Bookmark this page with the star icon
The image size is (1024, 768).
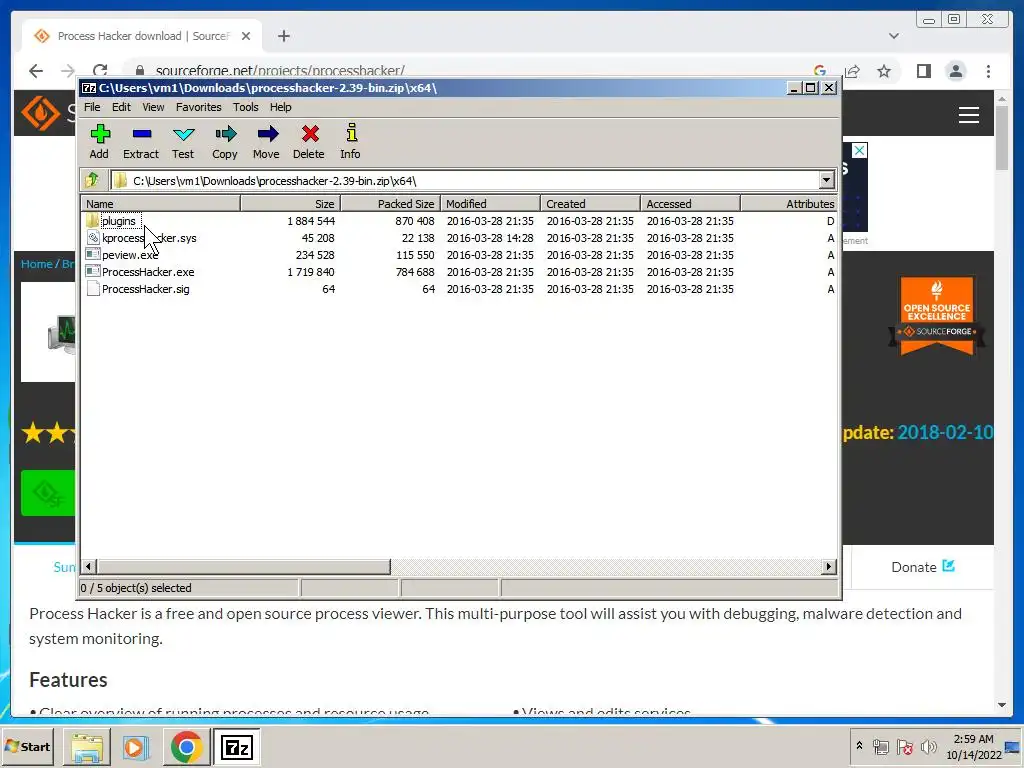[884, 71]
